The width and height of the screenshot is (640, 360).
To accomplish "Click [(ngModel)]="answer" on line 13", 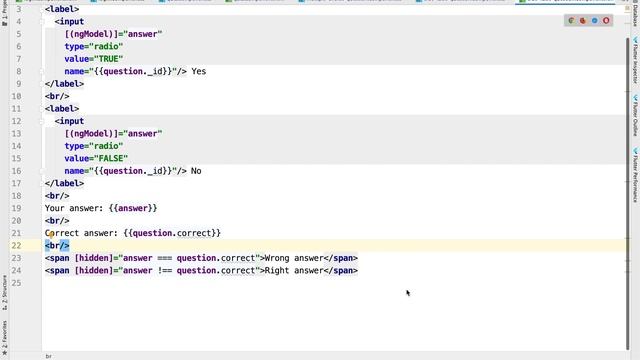I will click(x=113, y=133).
